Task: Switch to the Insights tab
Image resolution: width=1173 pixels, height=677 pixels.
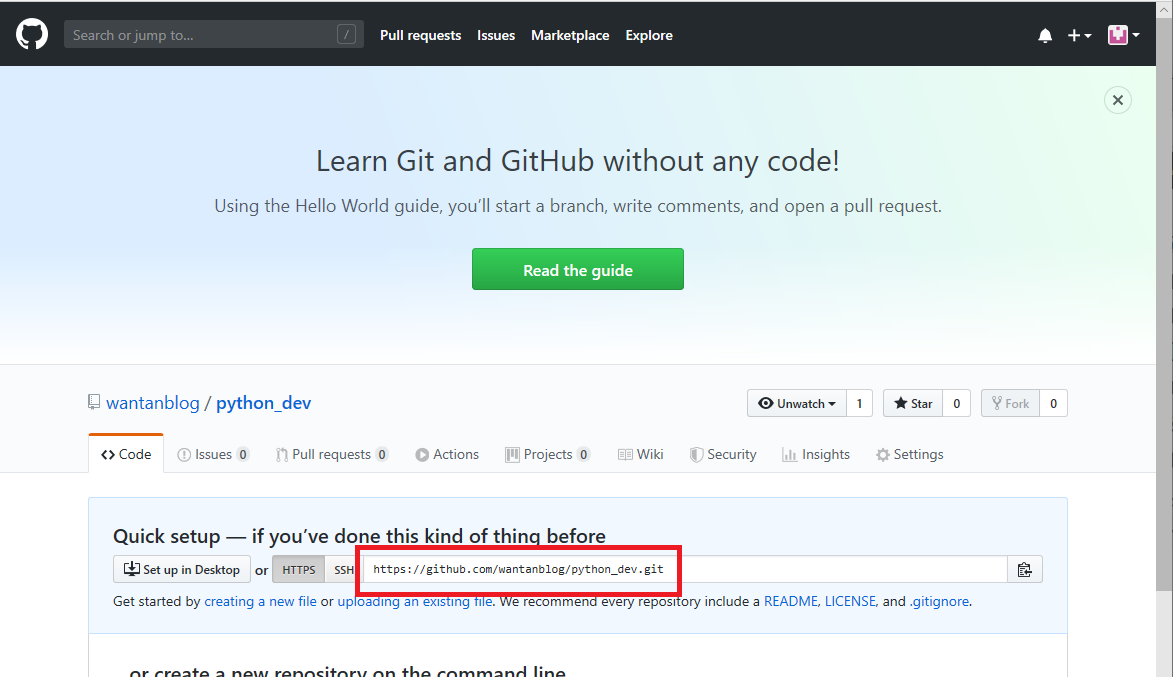Action: 815,454
